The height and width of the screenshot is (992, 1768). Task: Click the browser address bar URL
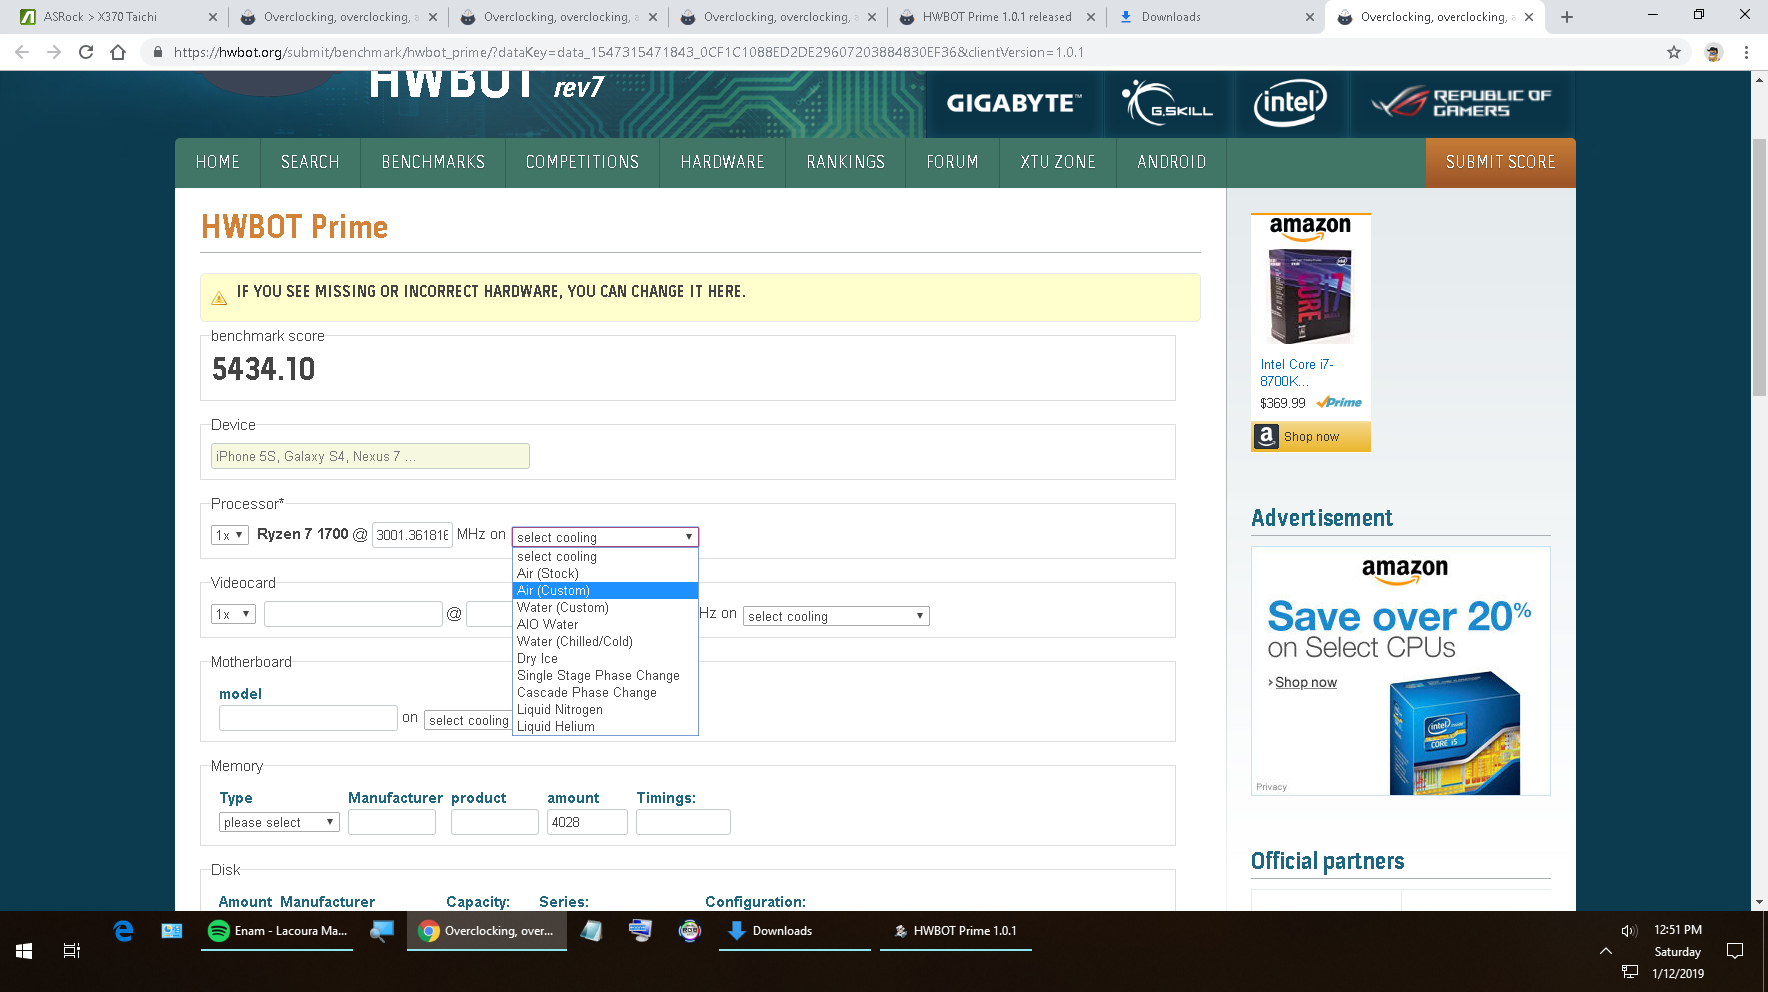coord(628,52)
